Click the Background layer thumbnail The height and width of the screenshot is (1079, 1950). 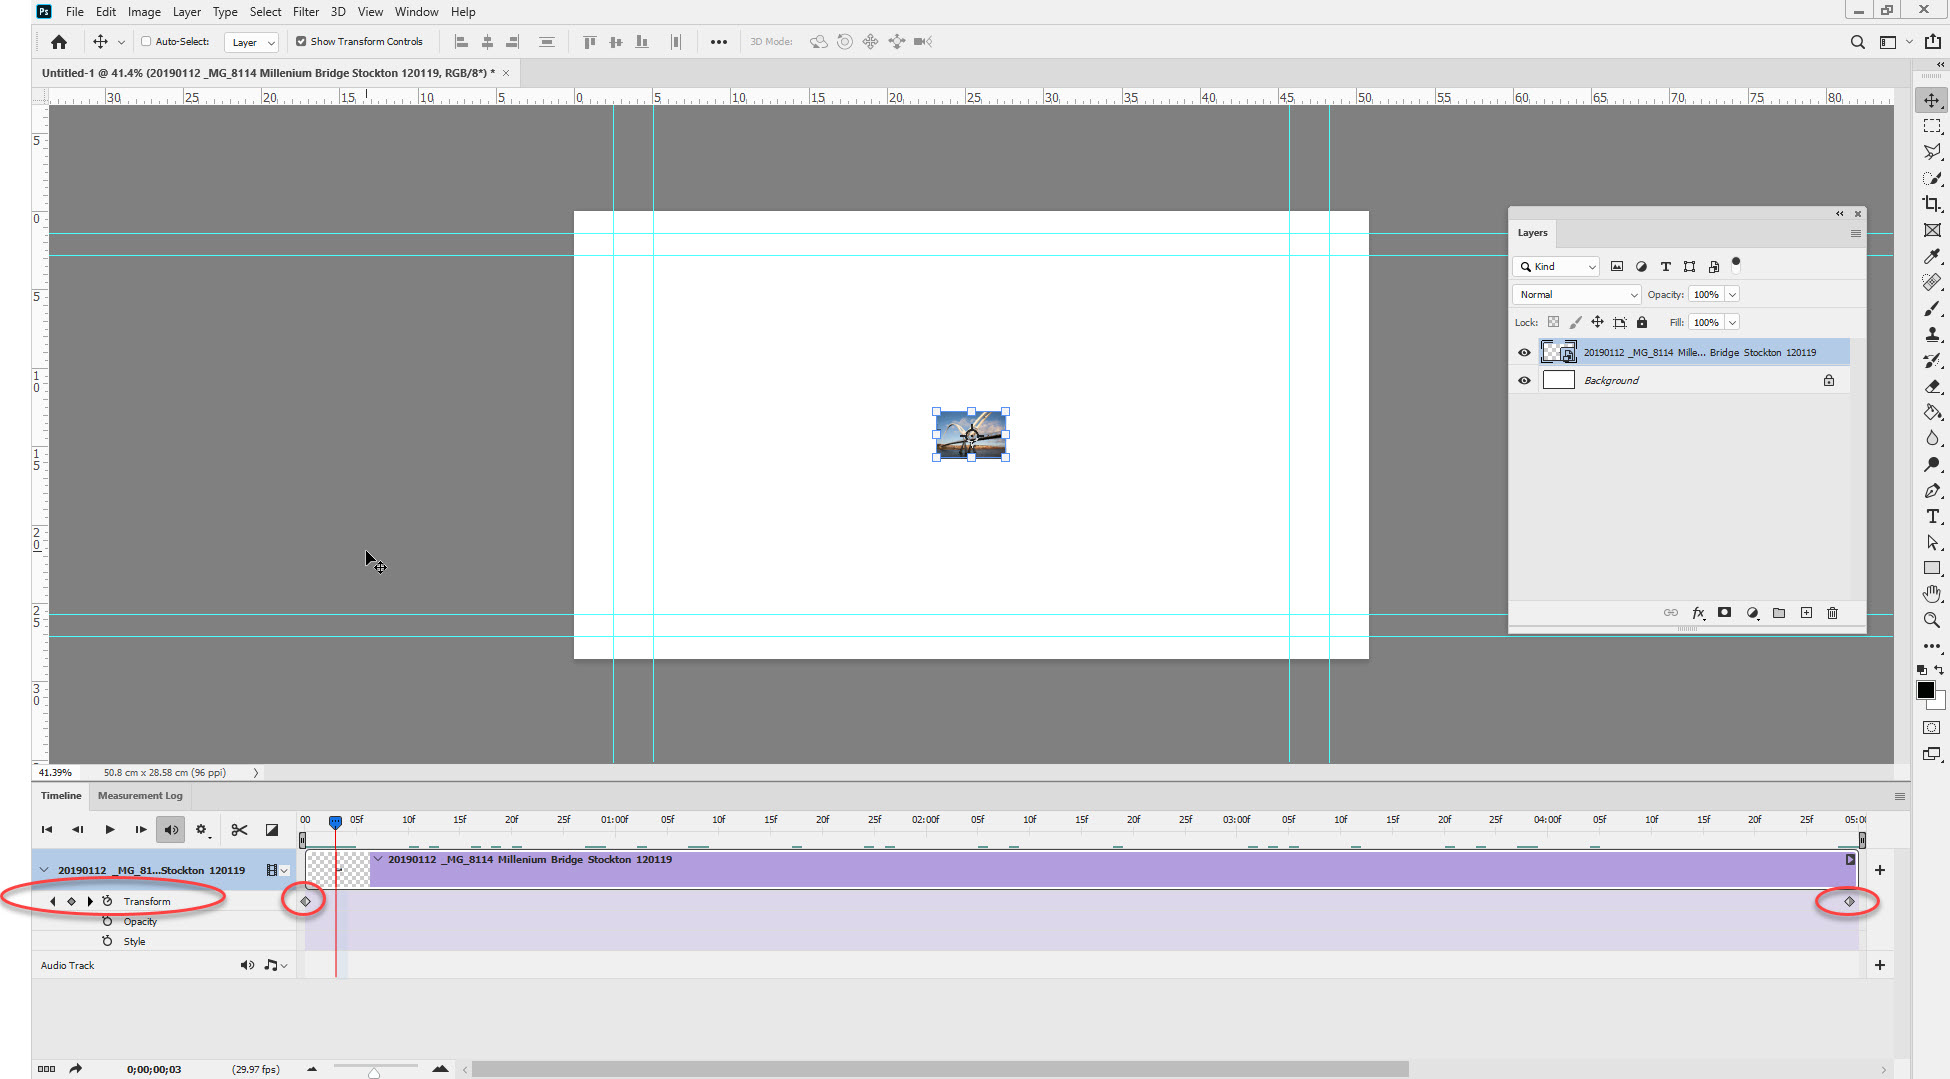coord(1558,381)
